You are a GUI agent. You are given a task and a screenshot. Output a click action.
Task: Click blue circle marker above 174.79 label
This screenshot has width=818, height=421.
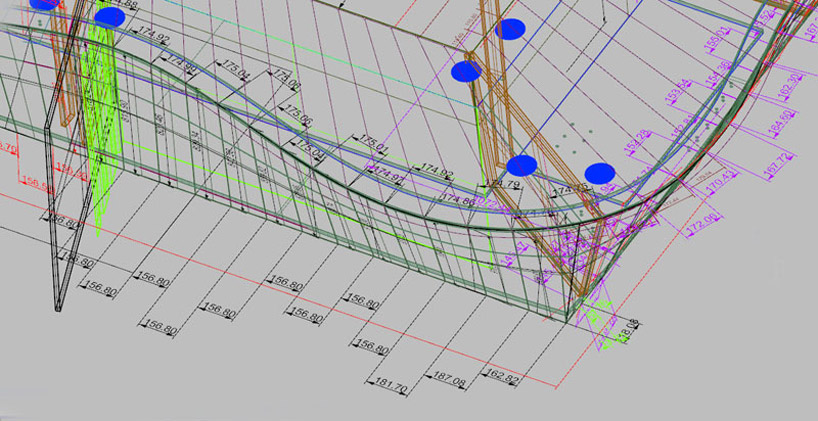point(521,165)
